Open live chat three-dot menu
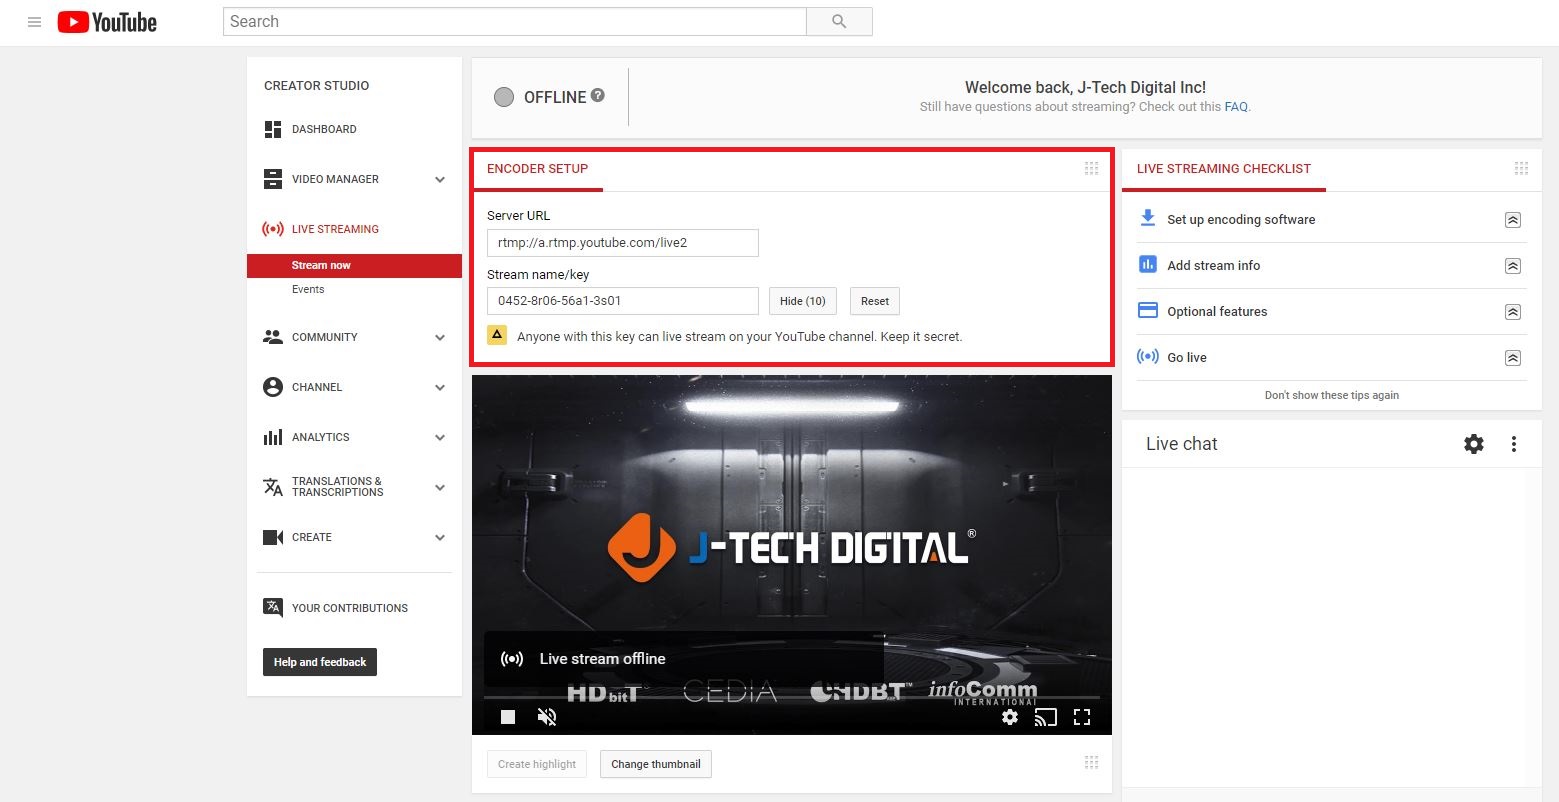 point(1514,444)
